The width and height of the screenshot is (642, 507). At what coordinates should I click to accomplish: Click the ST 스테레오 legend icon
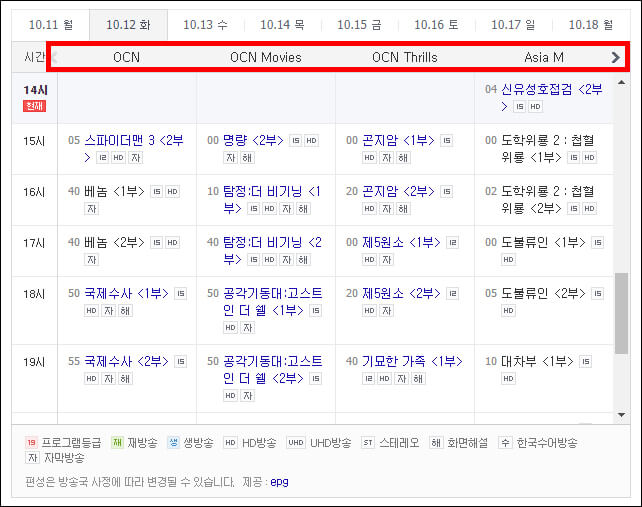(368, 443)
